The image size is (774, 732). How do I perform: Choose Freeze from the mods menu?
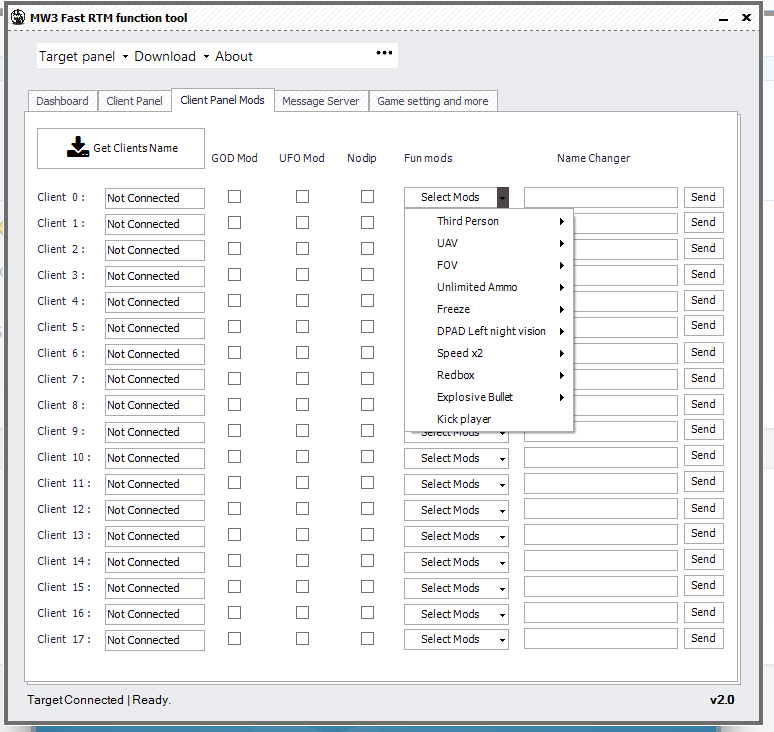[489, 309]
